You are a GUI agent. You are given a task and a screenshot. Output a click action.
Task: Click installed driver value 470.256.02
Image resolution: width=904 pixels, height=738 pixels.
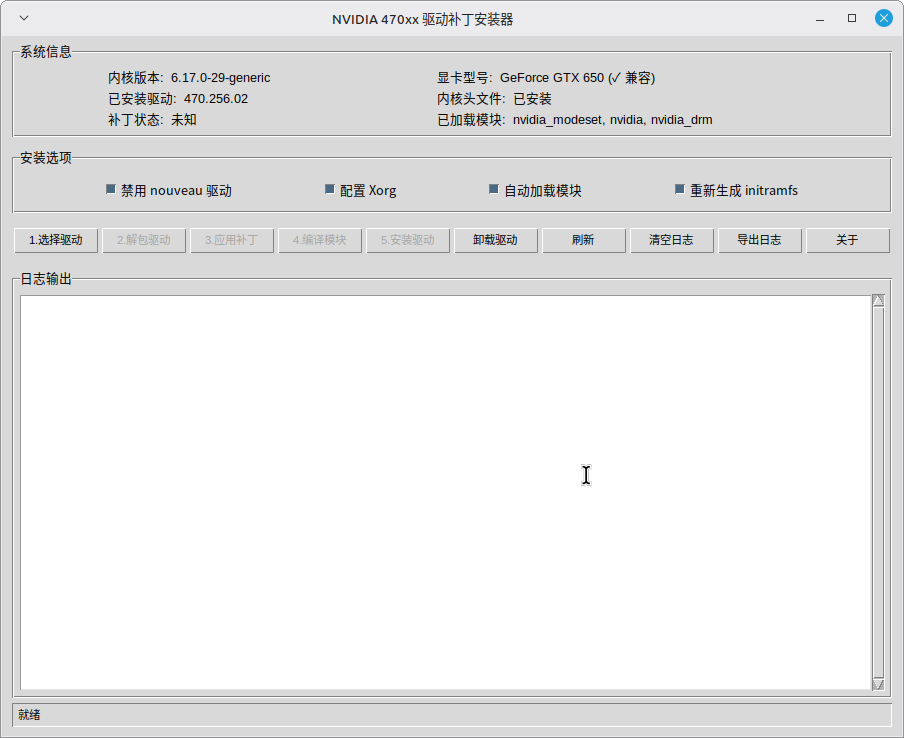(216, 99)
